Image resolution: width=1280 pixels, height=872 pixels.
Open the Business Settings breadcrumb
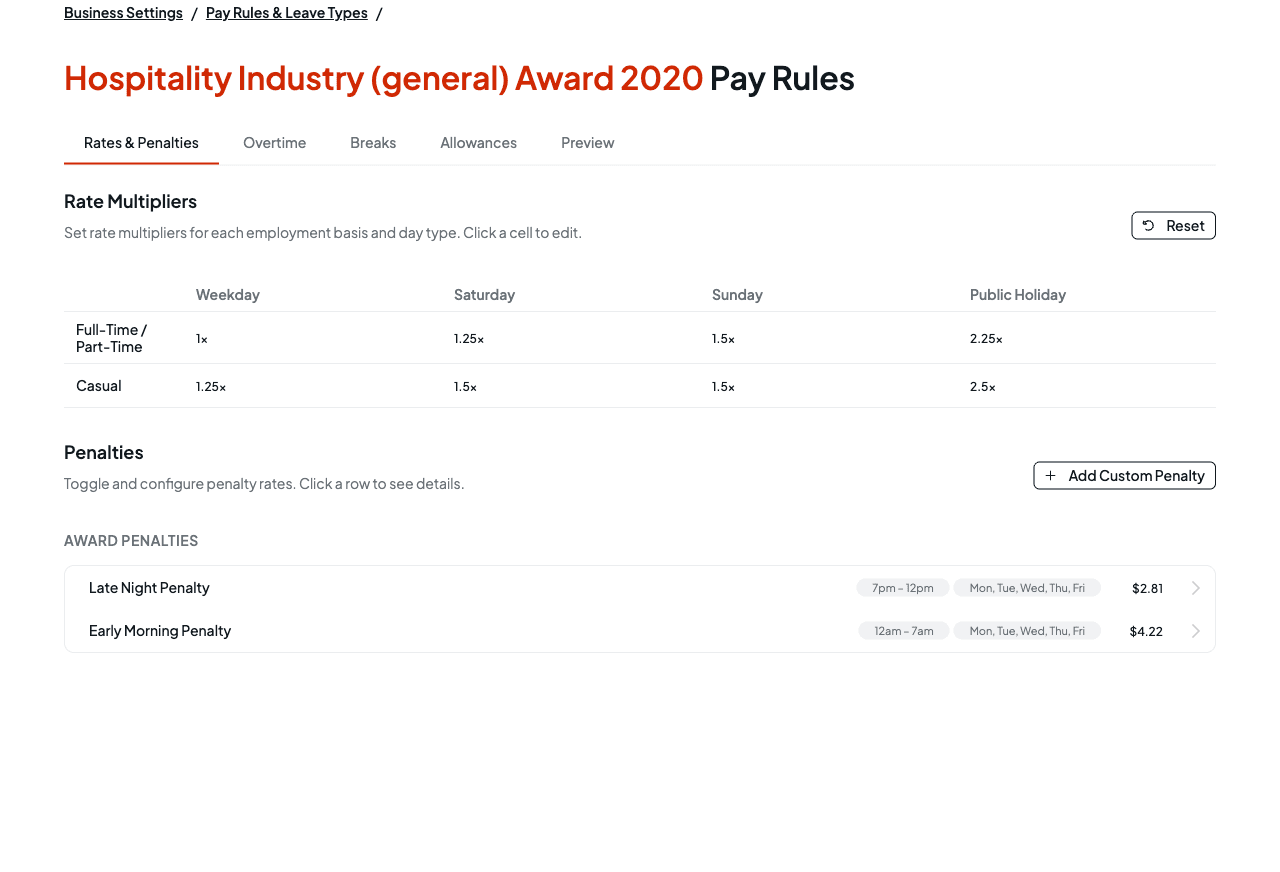(x=123, y=12)
